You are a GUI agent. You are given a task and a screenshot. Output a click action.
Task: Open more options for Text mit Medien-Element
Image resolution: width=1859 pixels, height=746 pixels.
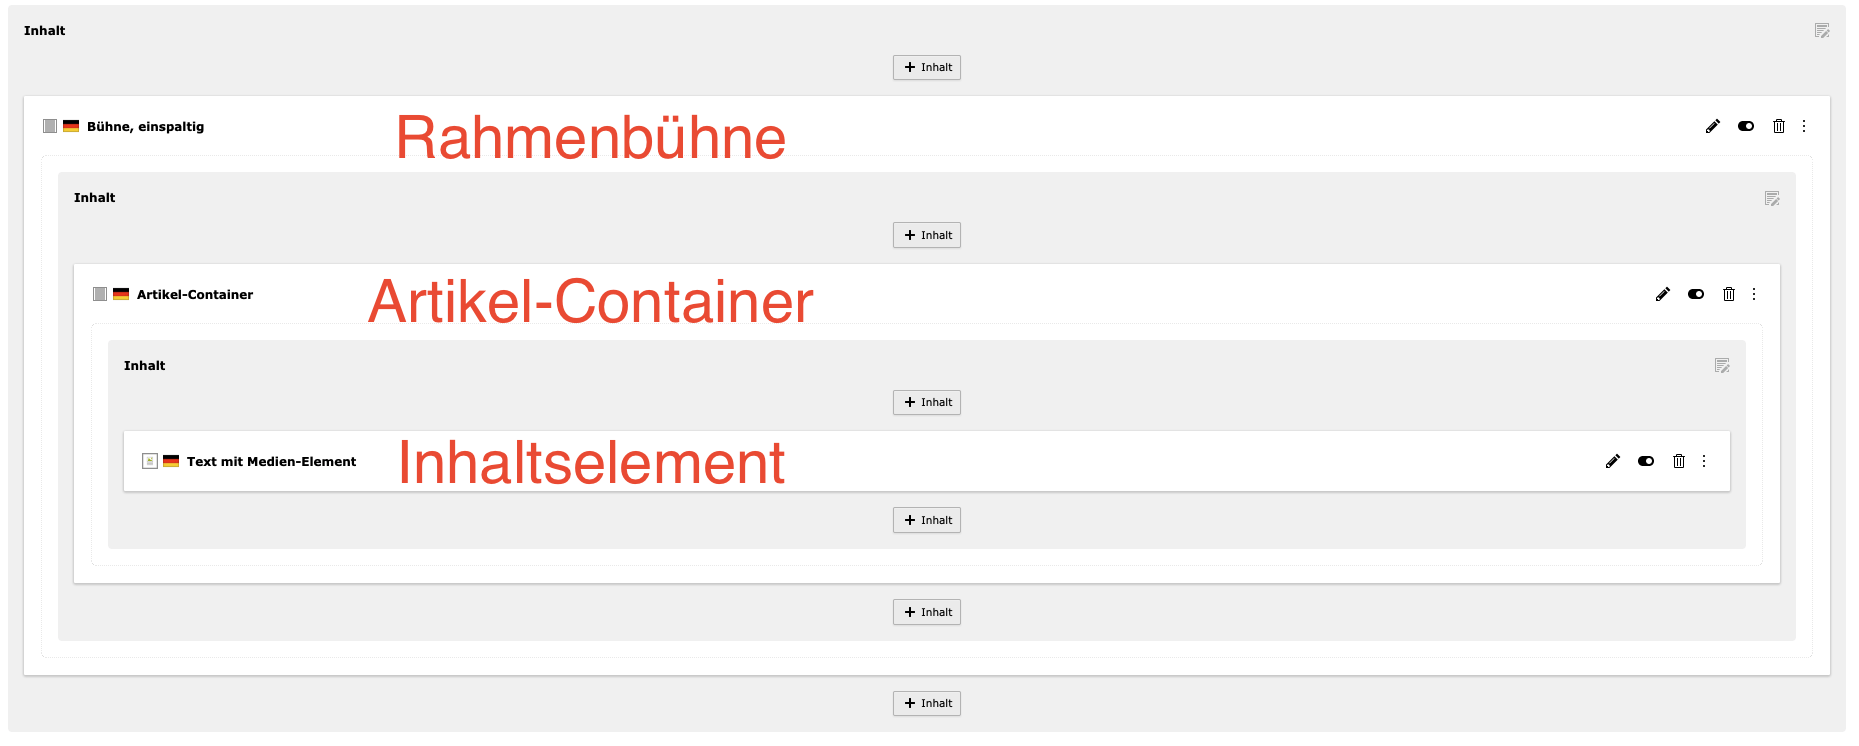1704,461
